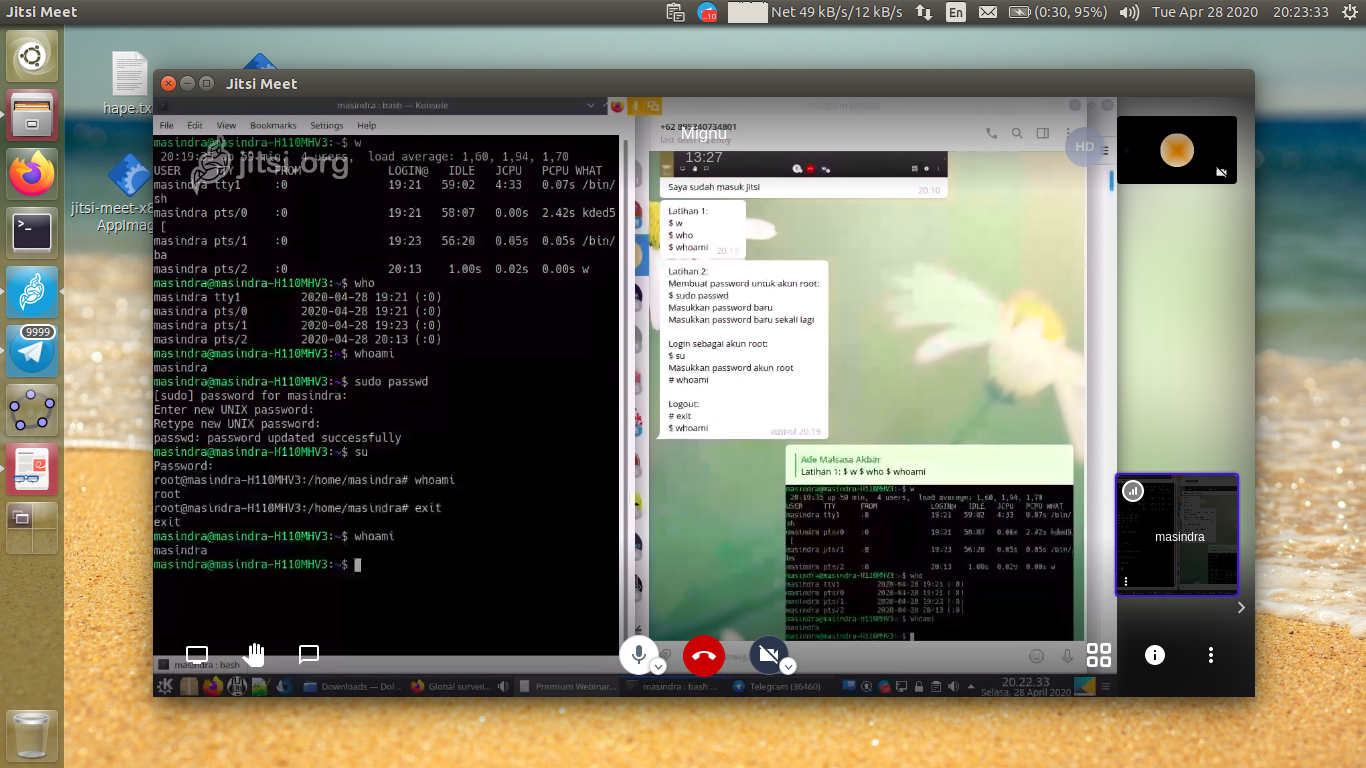Open battery status menu showing 95%
1366x768 pixels.
(x=1058, y=12)
